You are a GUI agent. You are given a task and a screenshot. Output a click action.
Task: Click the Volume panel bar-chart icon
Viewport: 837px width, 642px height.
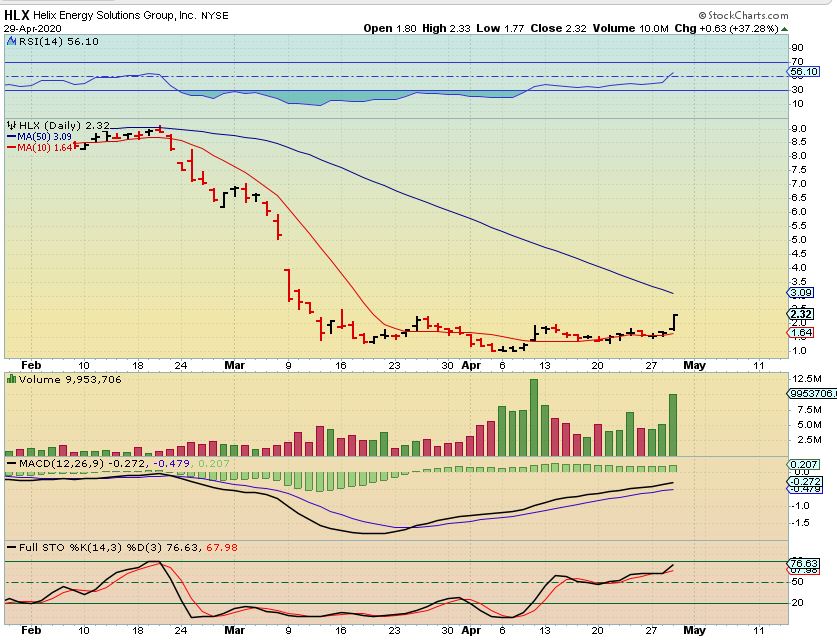click(x=11, y=379)
